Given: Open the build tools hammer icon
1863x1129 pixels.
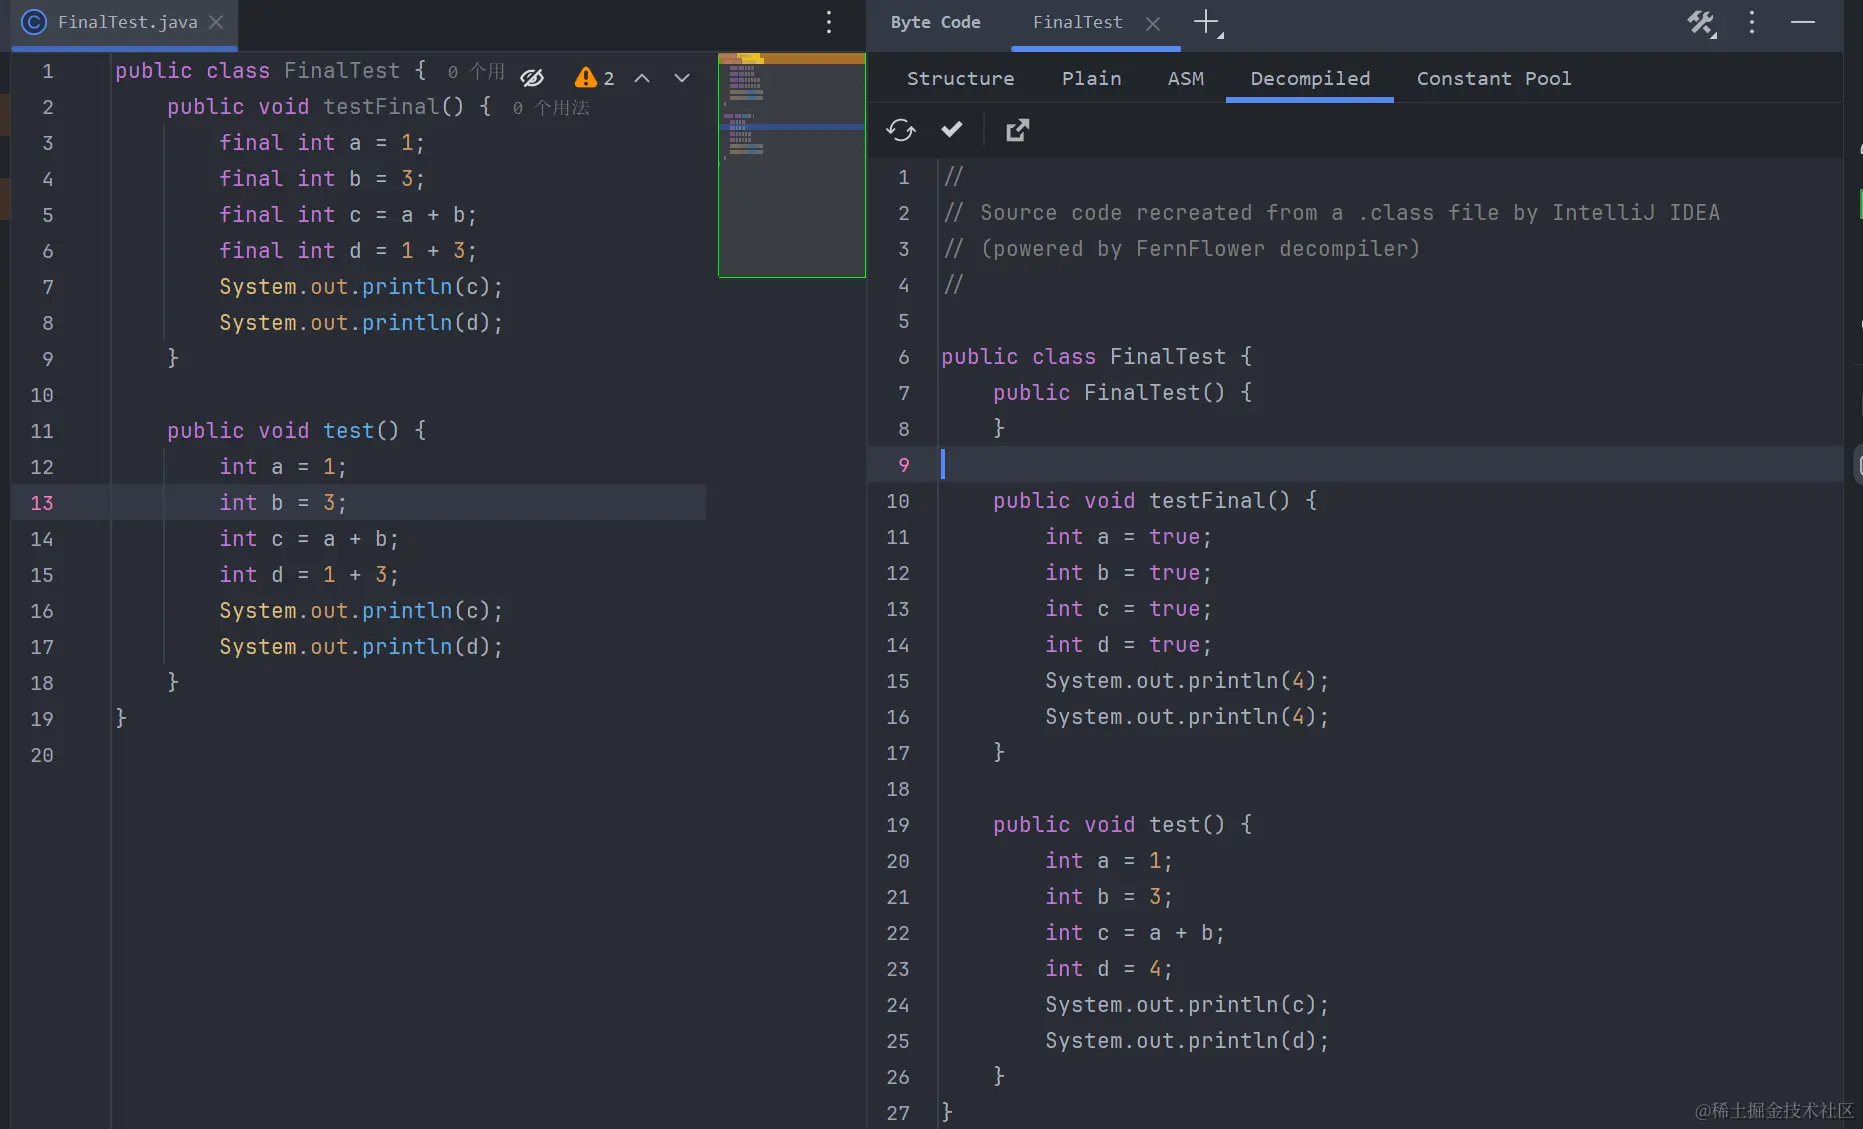Looking at the screenshot, I should click(1700, 23).
